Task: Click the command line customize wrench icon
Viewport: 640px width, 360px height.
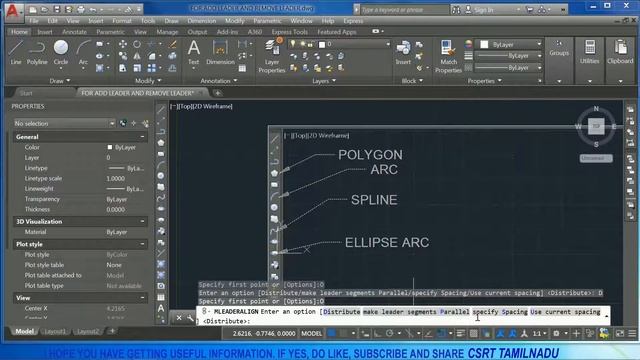Action: coord(190,318)
